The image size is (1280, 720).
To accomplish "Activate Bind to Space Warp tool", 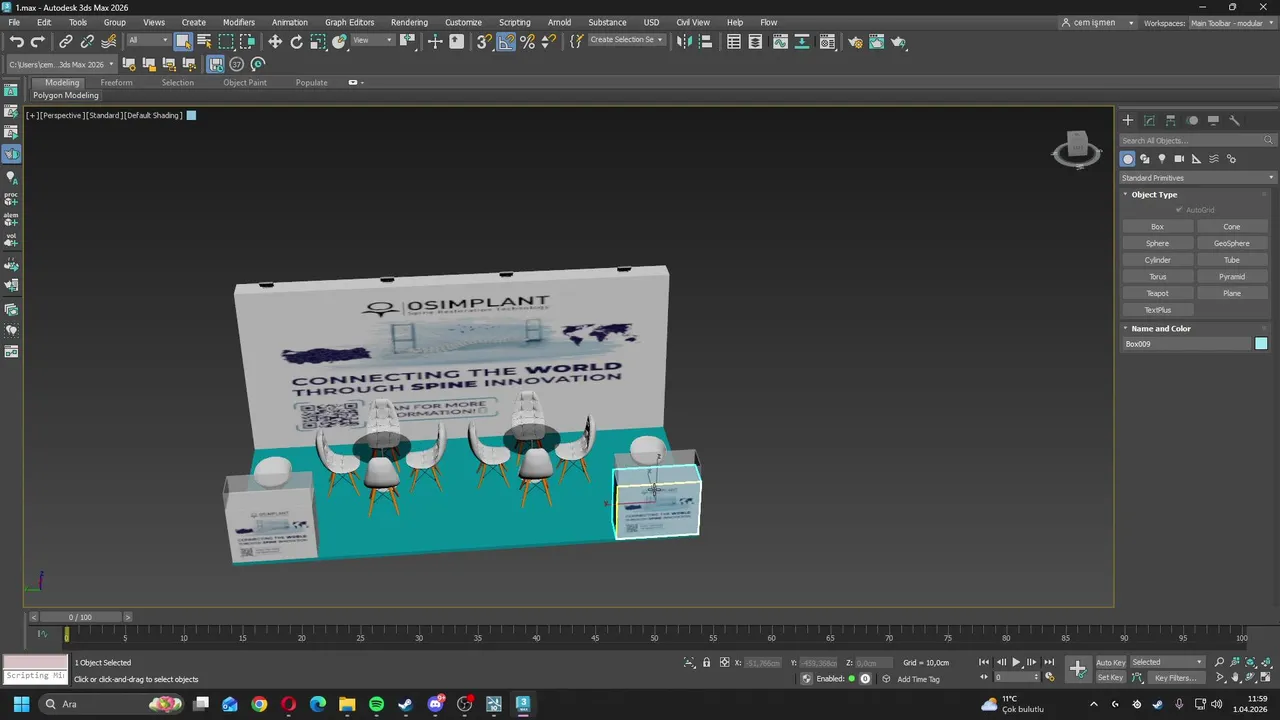I will pos(108,41).
